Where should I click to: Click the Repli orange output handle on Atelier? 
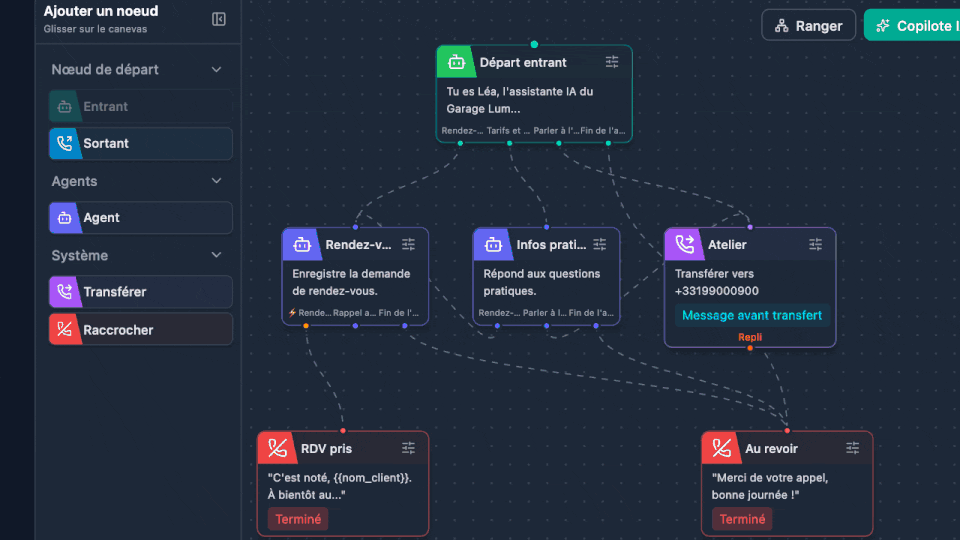point(750,348)
